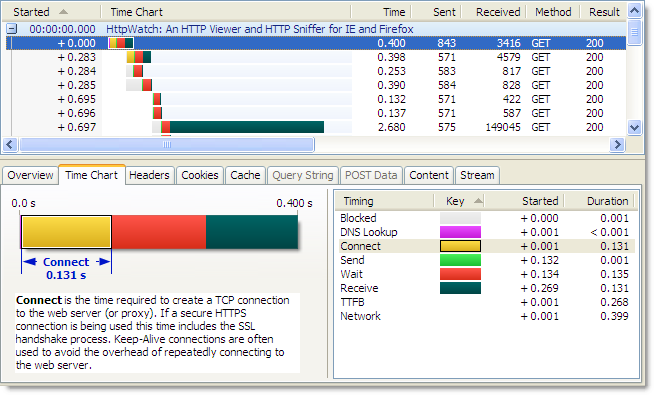Click the horizontal scroll right arrow
This screenshot has width=654, height=395.
(x=617, y=145)
